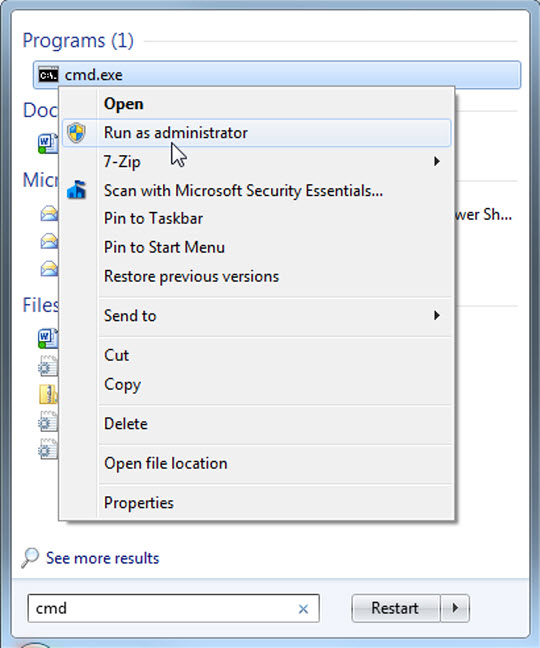Expand the 7-Zip submenu arrow
Viewport: 540px width, 648px height.
click(x=437, y=162)
